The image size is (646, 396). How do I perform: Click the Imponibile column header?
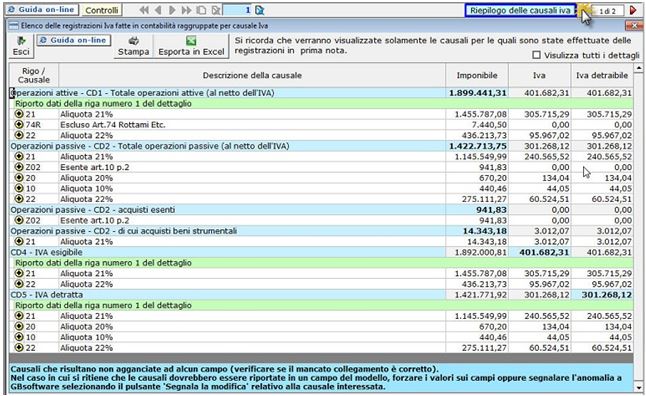pyautogui.click(x=477, y=75)
